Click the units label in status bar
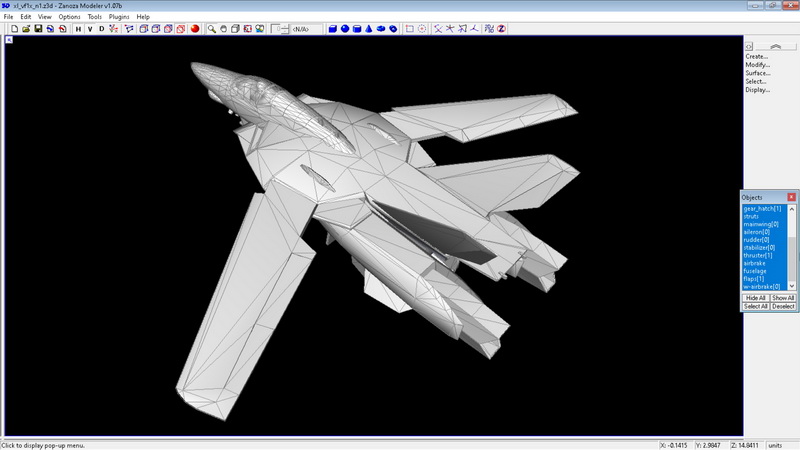Image resolution: width=800 pixels, height=450 pixels. pyautogui.click(x=775, y=445)
